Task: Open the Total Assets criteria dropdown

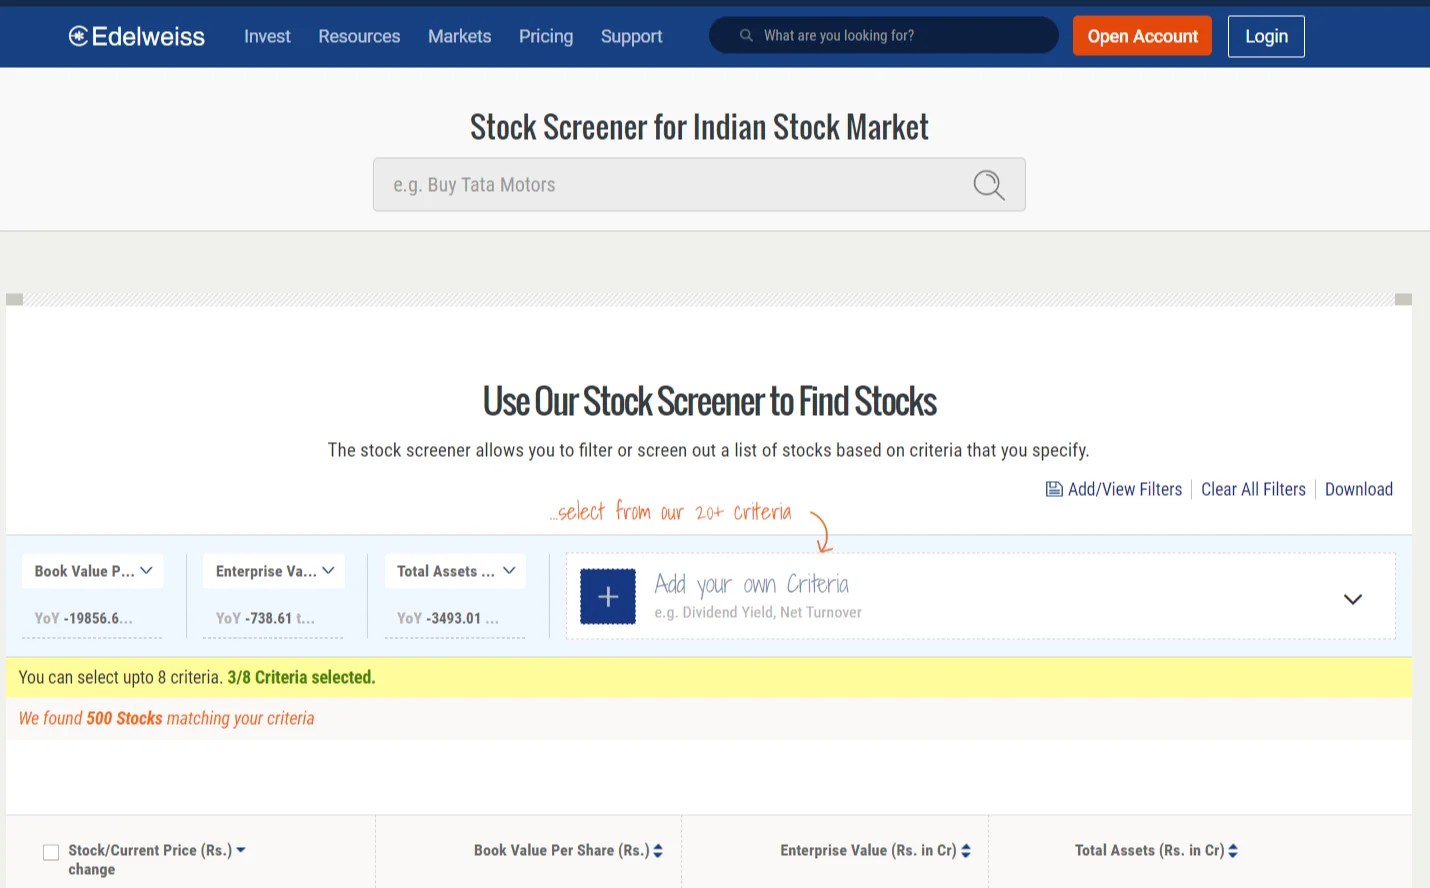Action: 508,570
